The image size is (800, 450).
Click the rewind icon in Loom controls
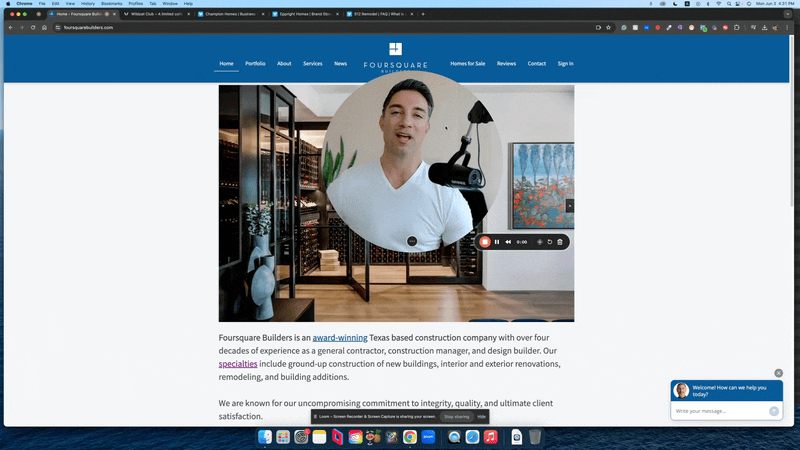pos(508,242)
